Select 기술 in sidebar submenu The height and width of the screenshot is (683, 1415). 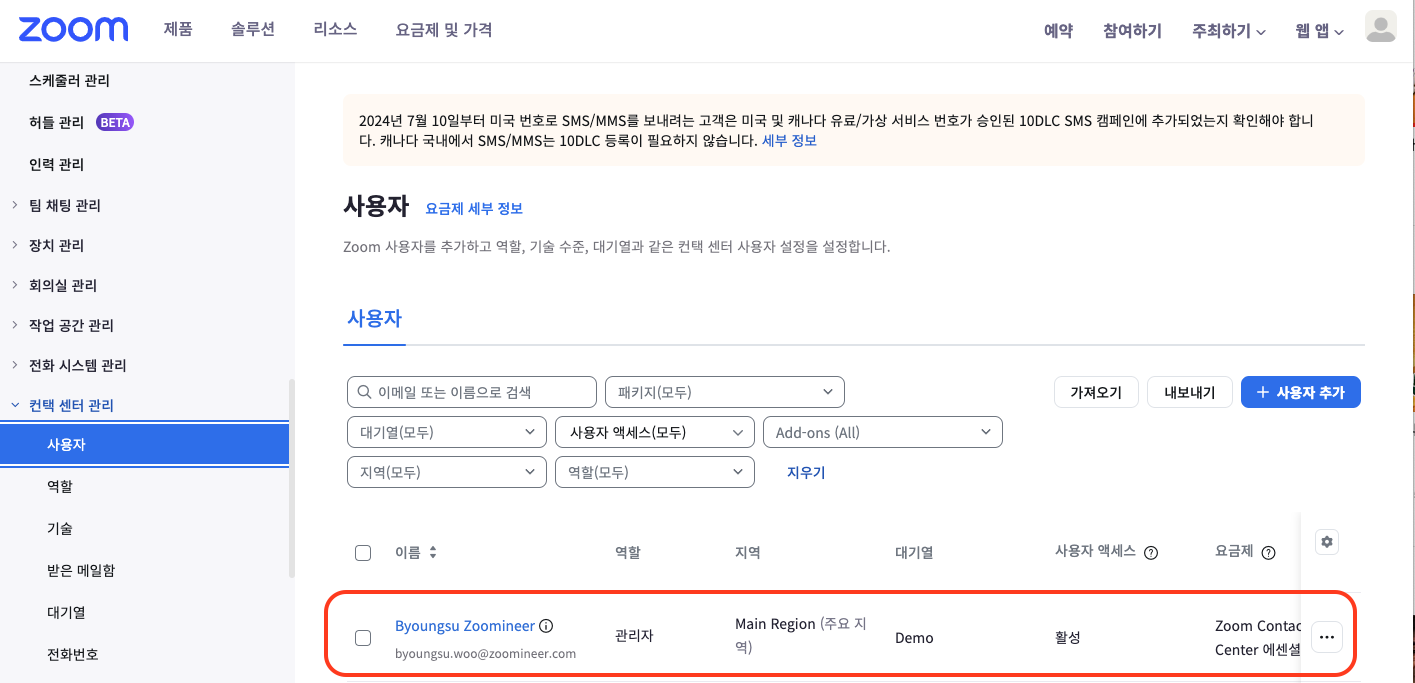pyautogui.click(x=60, y=528)
